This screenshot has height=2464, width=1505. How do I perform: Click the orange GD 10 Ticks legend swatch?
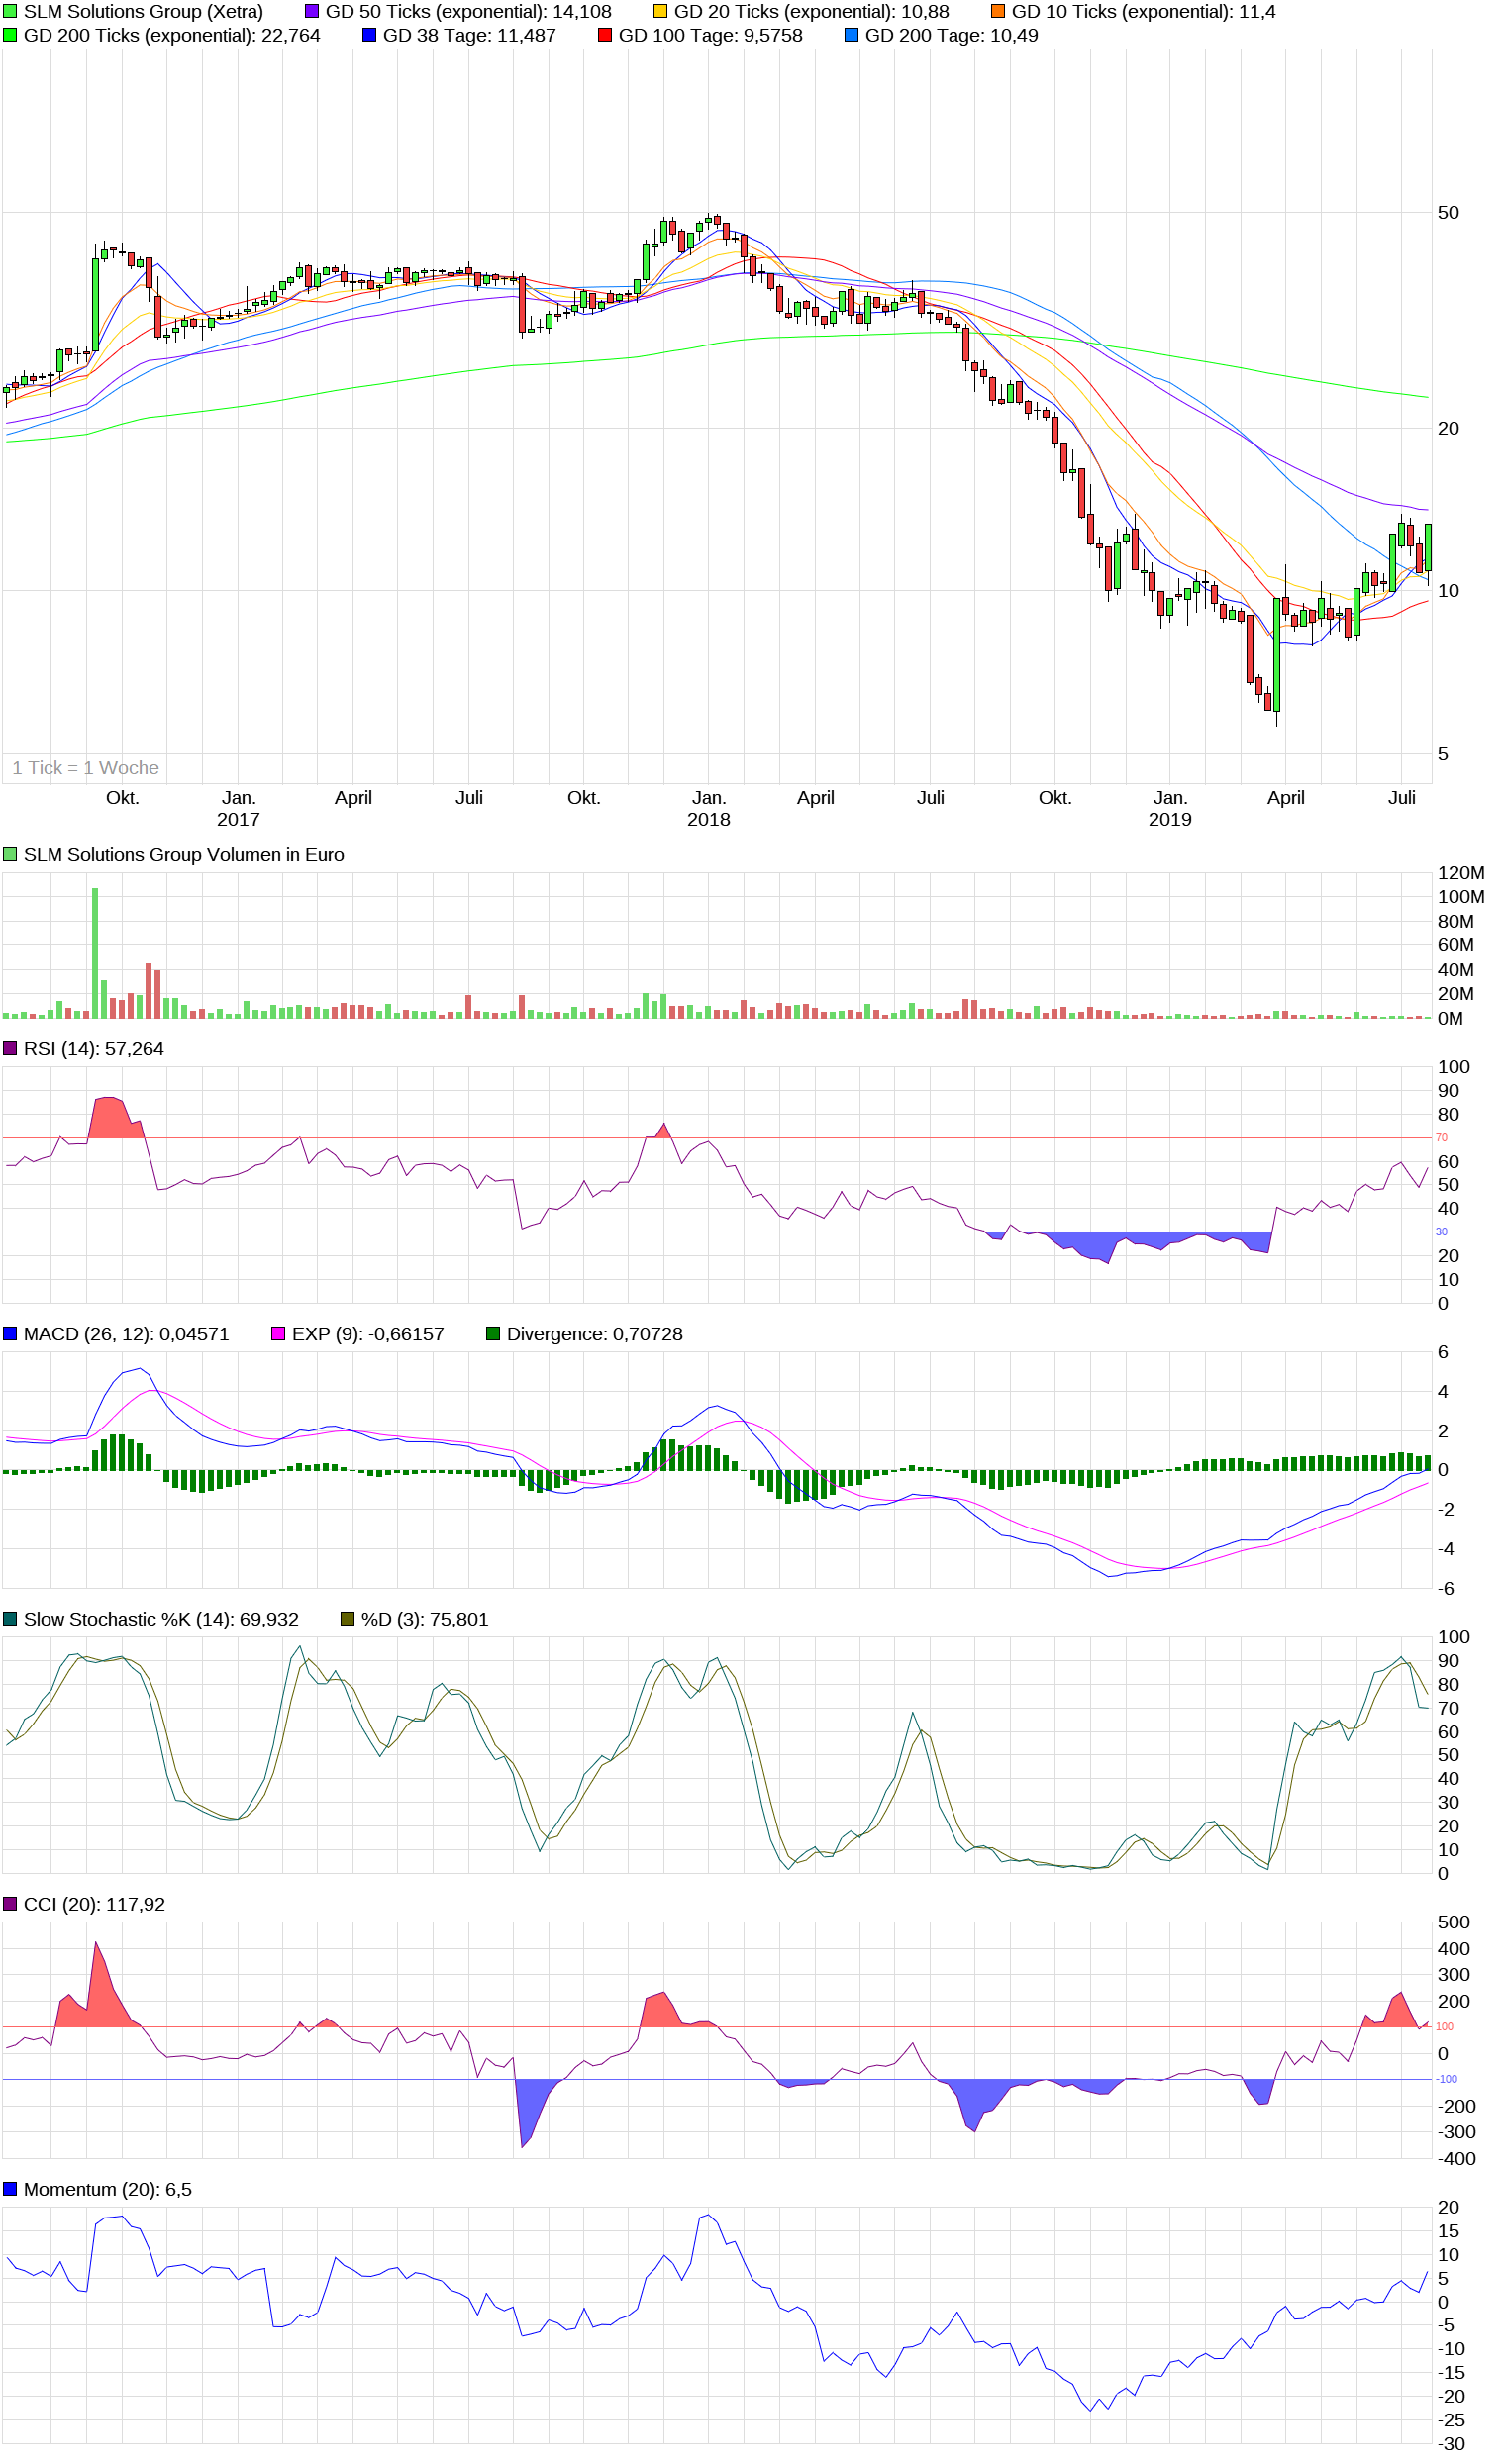998,12
